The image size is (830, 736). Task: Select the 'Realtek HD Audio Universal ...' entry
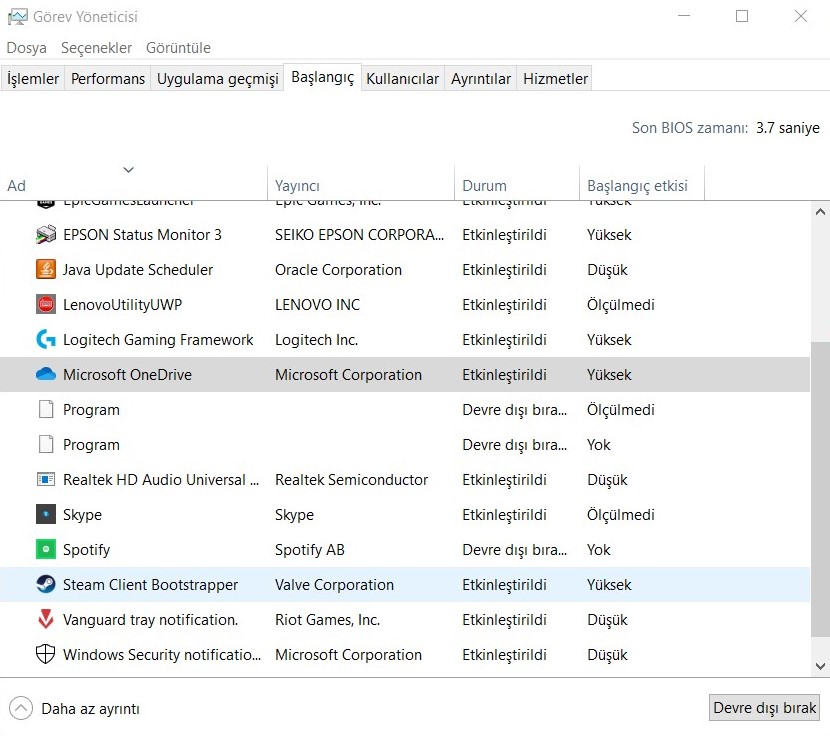[x=161, y=480]
